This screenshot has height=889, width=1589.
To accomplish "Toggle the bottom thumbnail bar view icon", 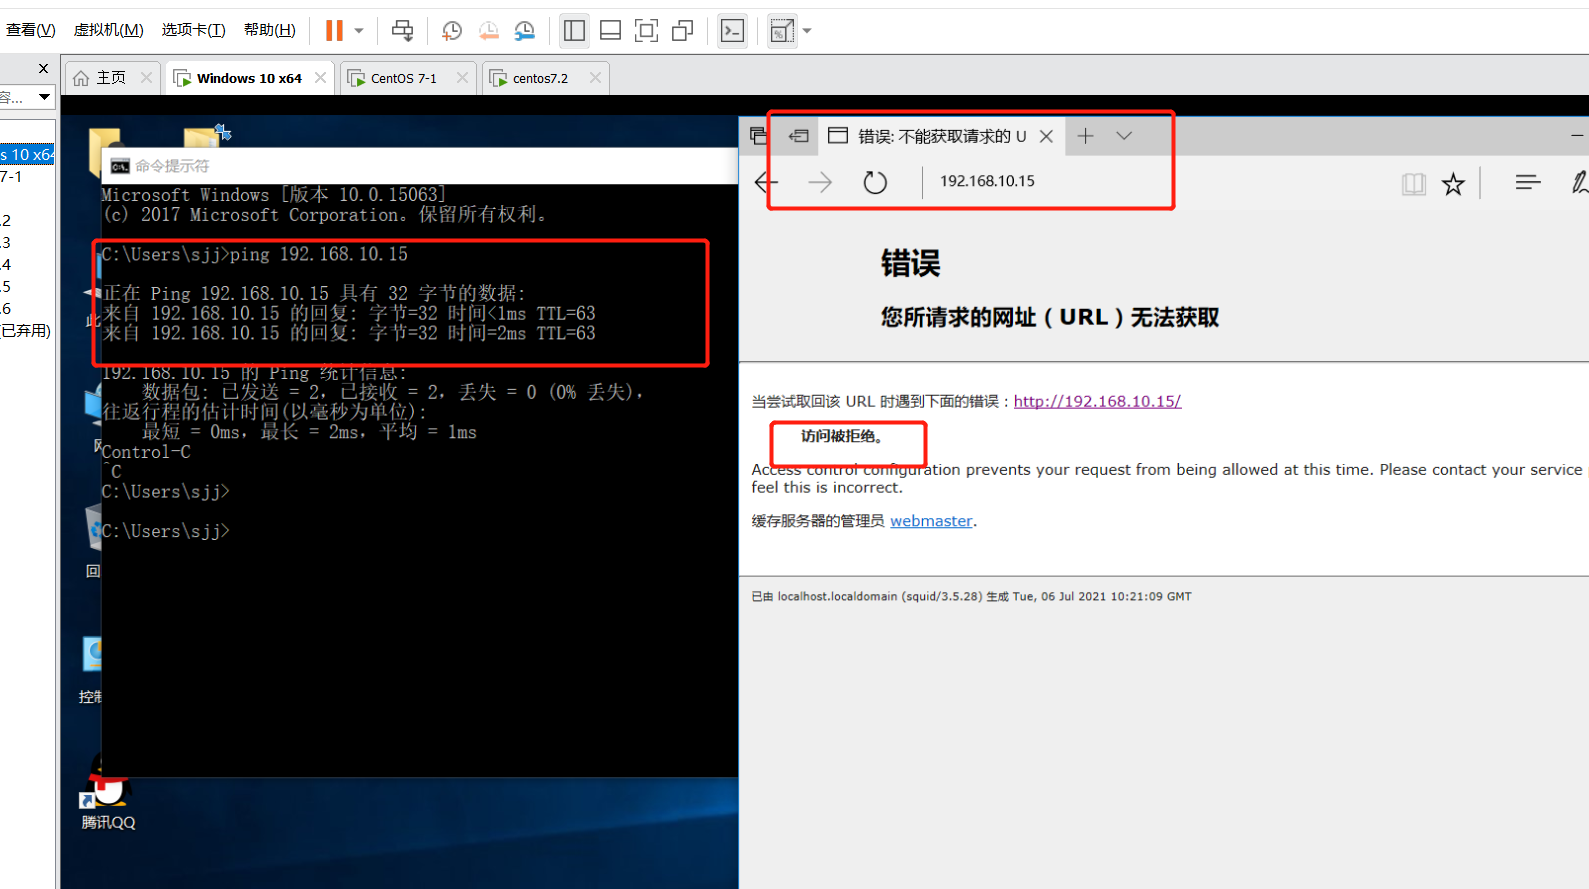I will 610,31.
